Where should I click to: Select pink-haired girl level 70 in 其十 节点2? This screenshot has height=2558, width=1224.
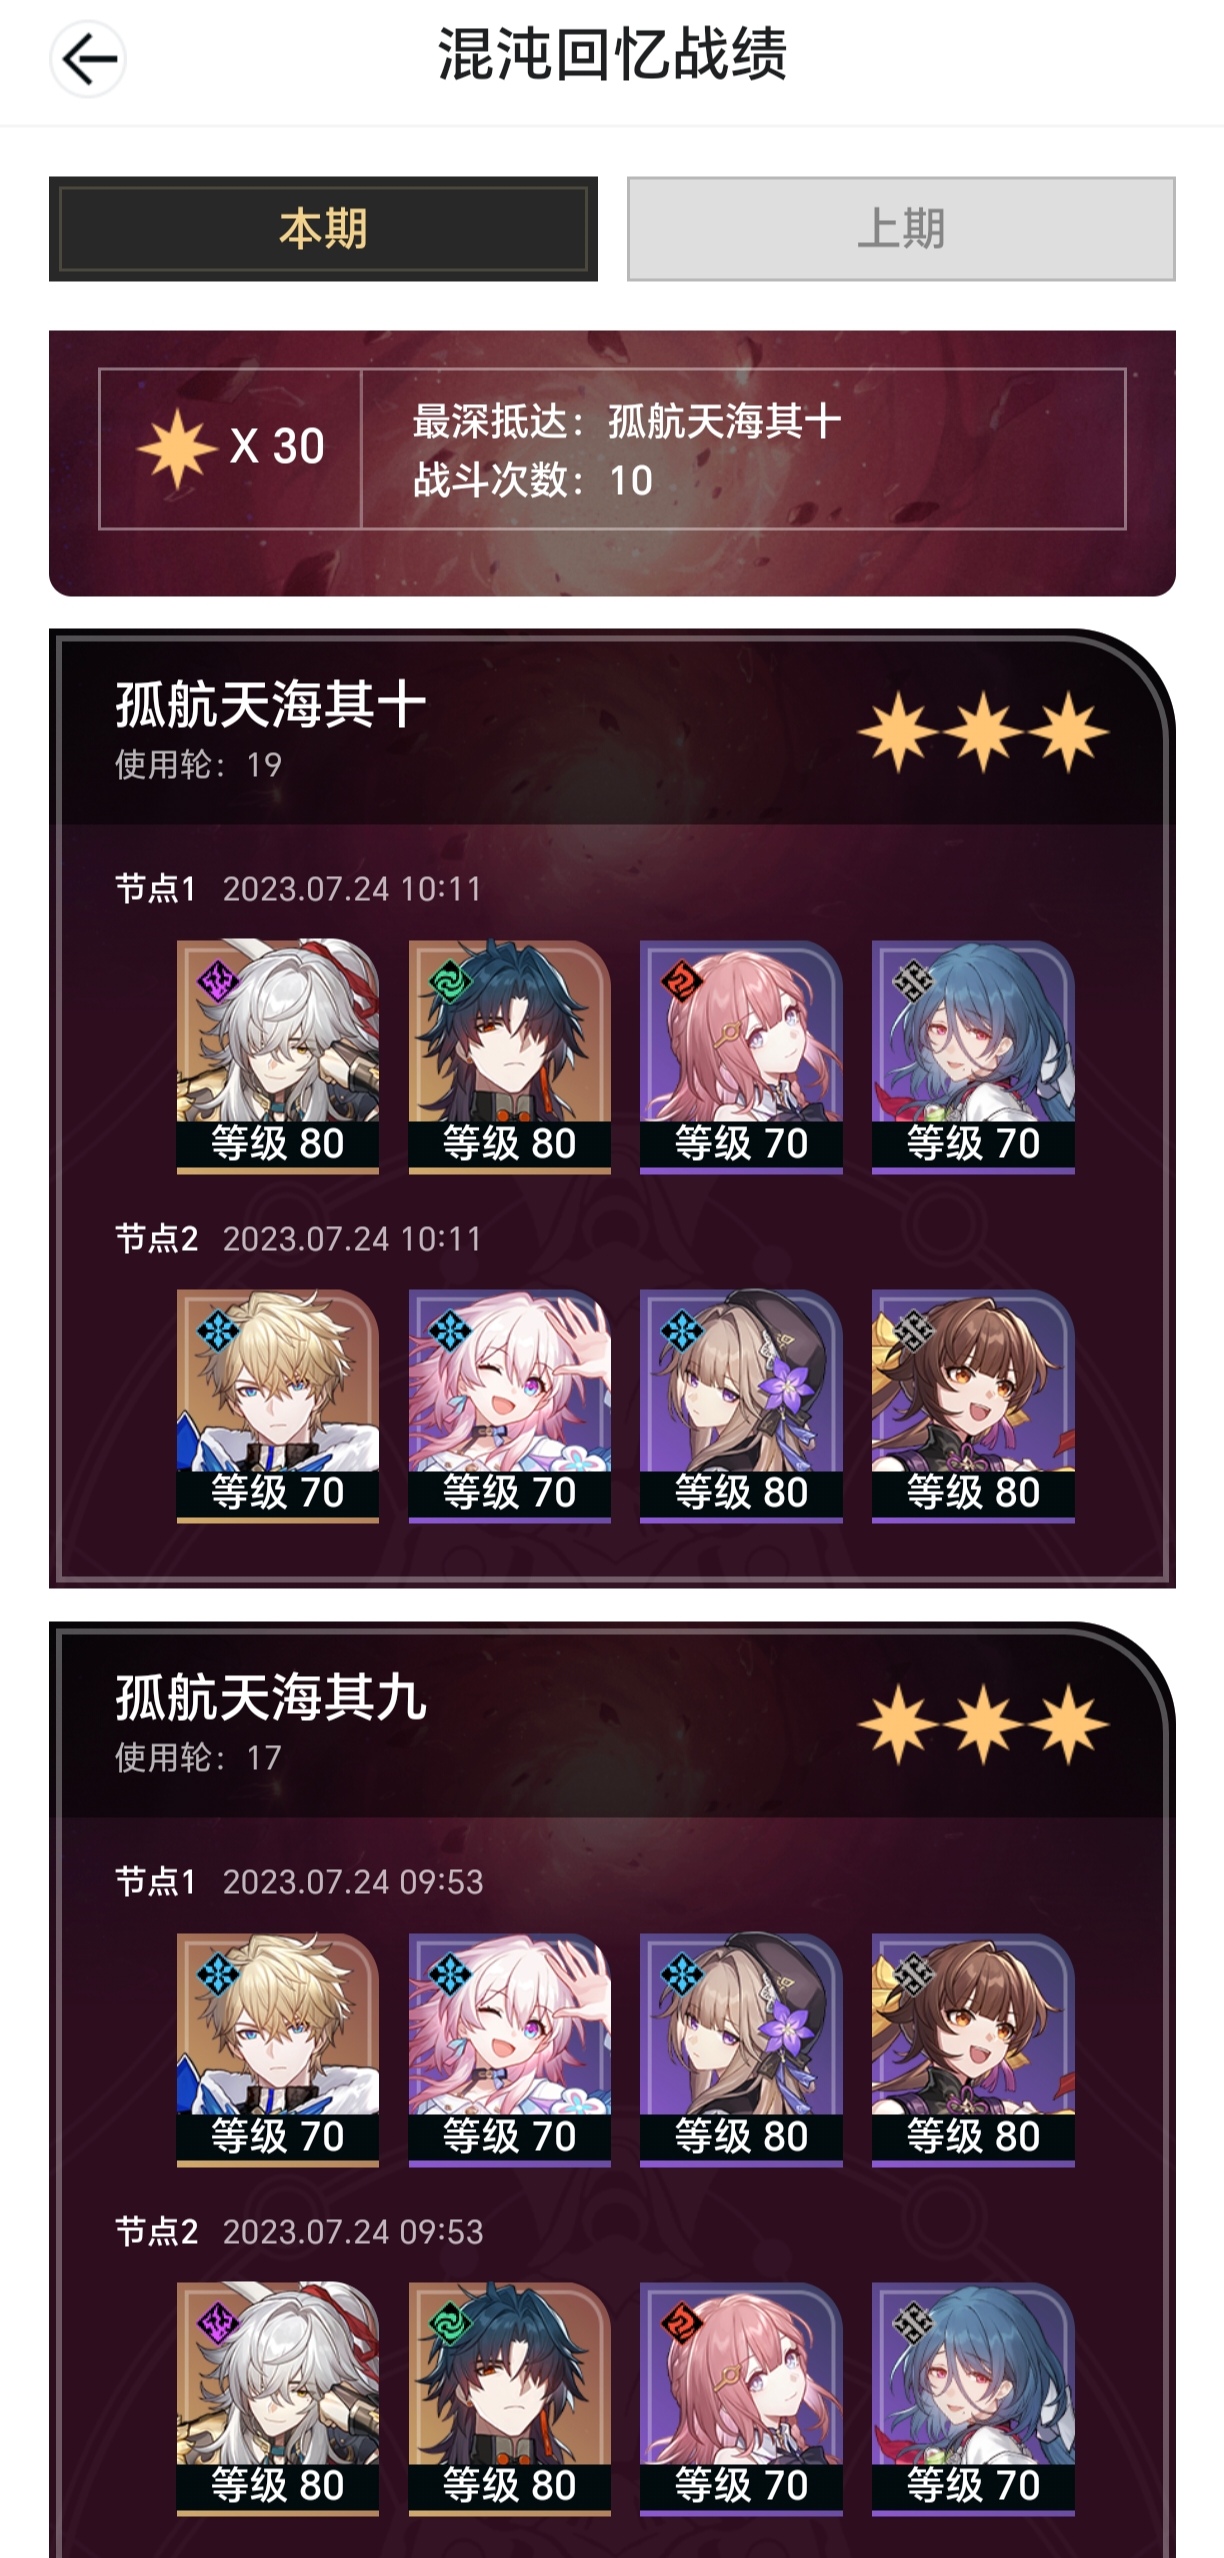[x=510, y=1405]
